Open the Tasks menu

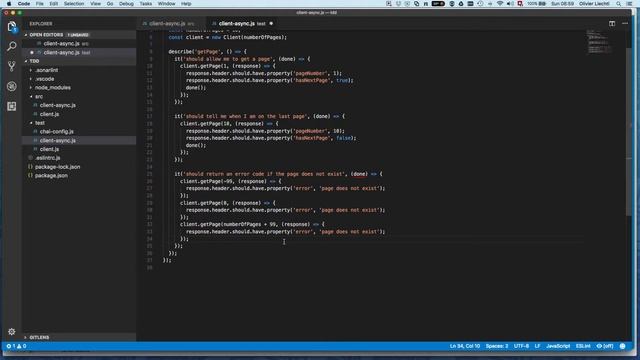146,4
